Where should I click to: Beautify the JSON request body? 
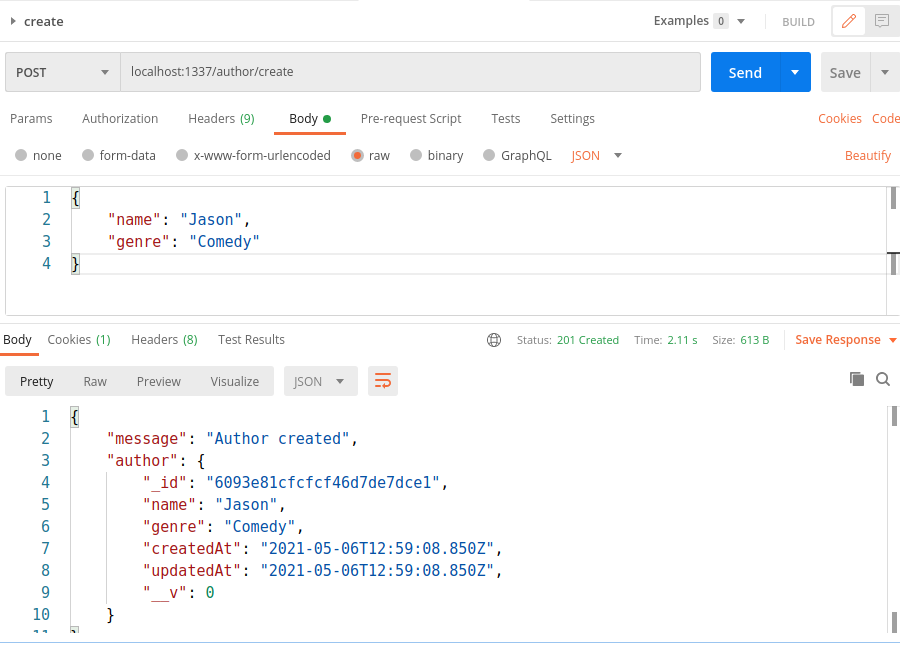click(x=867, y=155)
